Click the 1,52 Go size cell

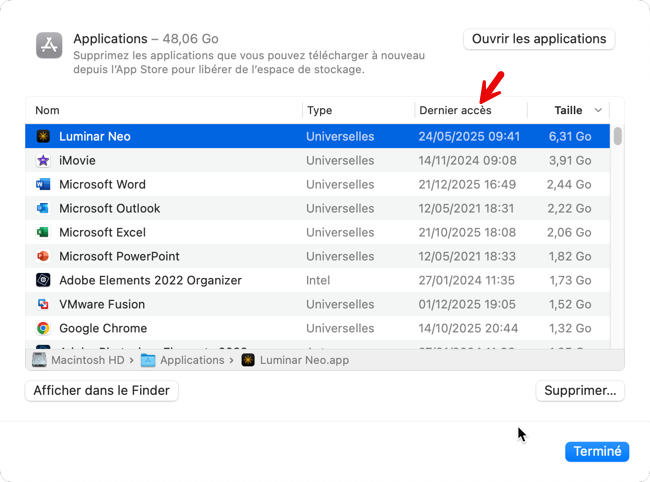point(570,304)
